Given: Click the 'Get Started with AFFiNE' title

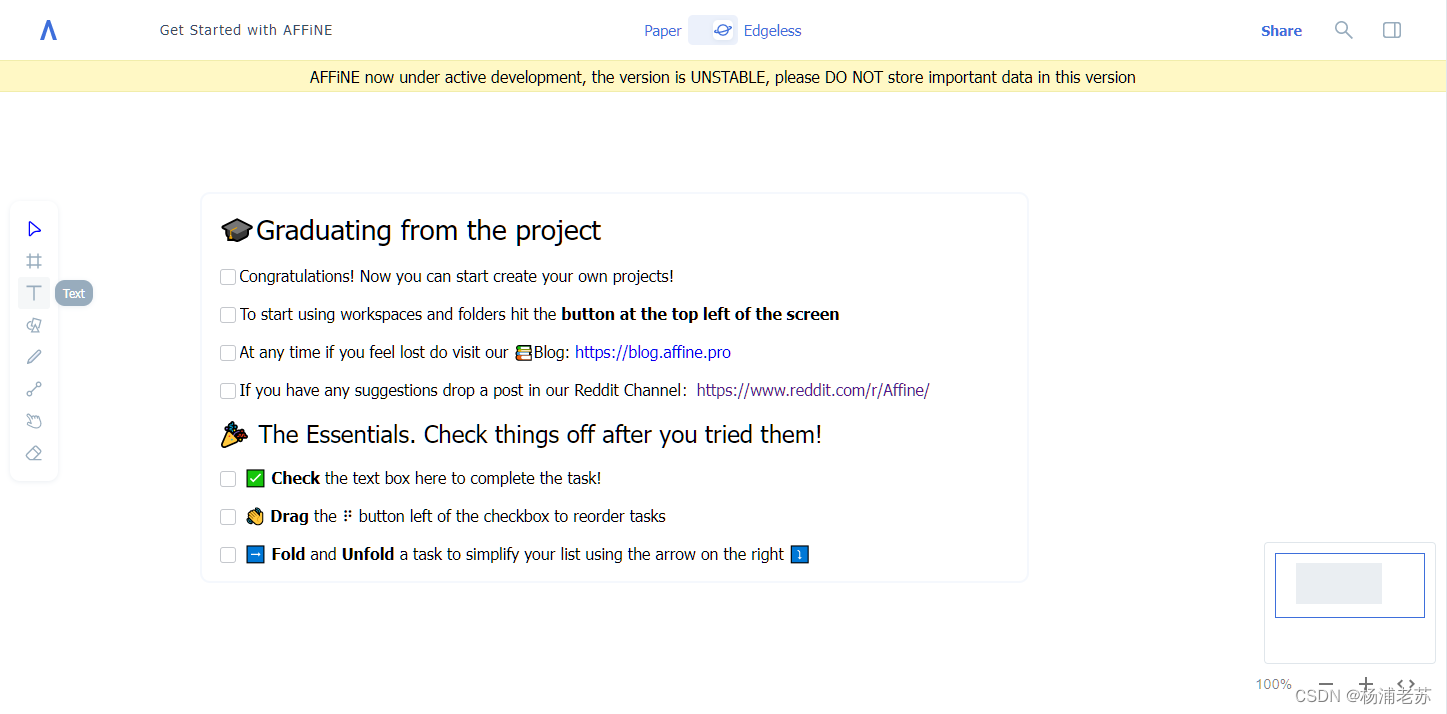Looking at the screenshot, I should (x=246, y=30).
